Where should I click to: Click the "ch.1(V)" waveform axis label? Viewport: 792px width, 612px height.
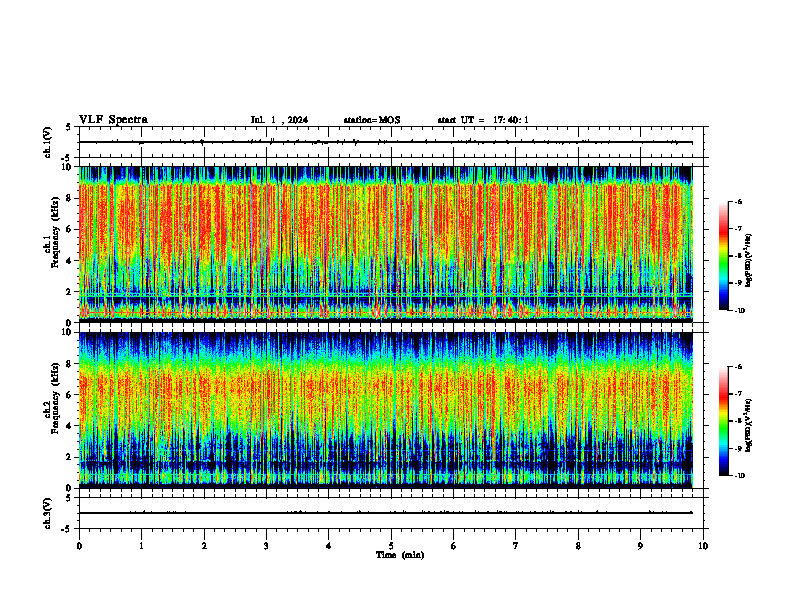pos(48,142)
